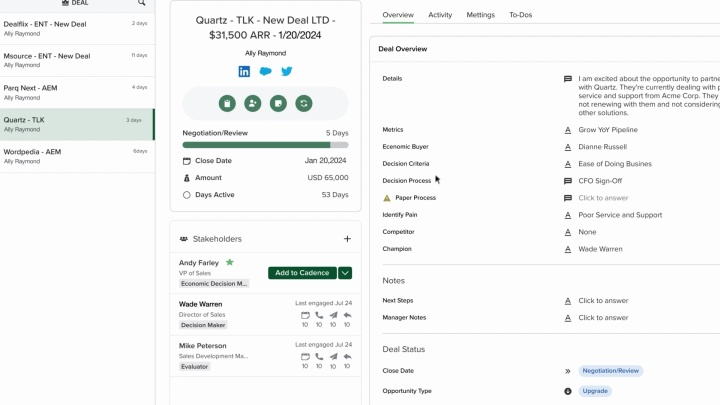Open the To-Dos tab
The height and width of the screenshot is (405, 720).
[x=520, y=15]
